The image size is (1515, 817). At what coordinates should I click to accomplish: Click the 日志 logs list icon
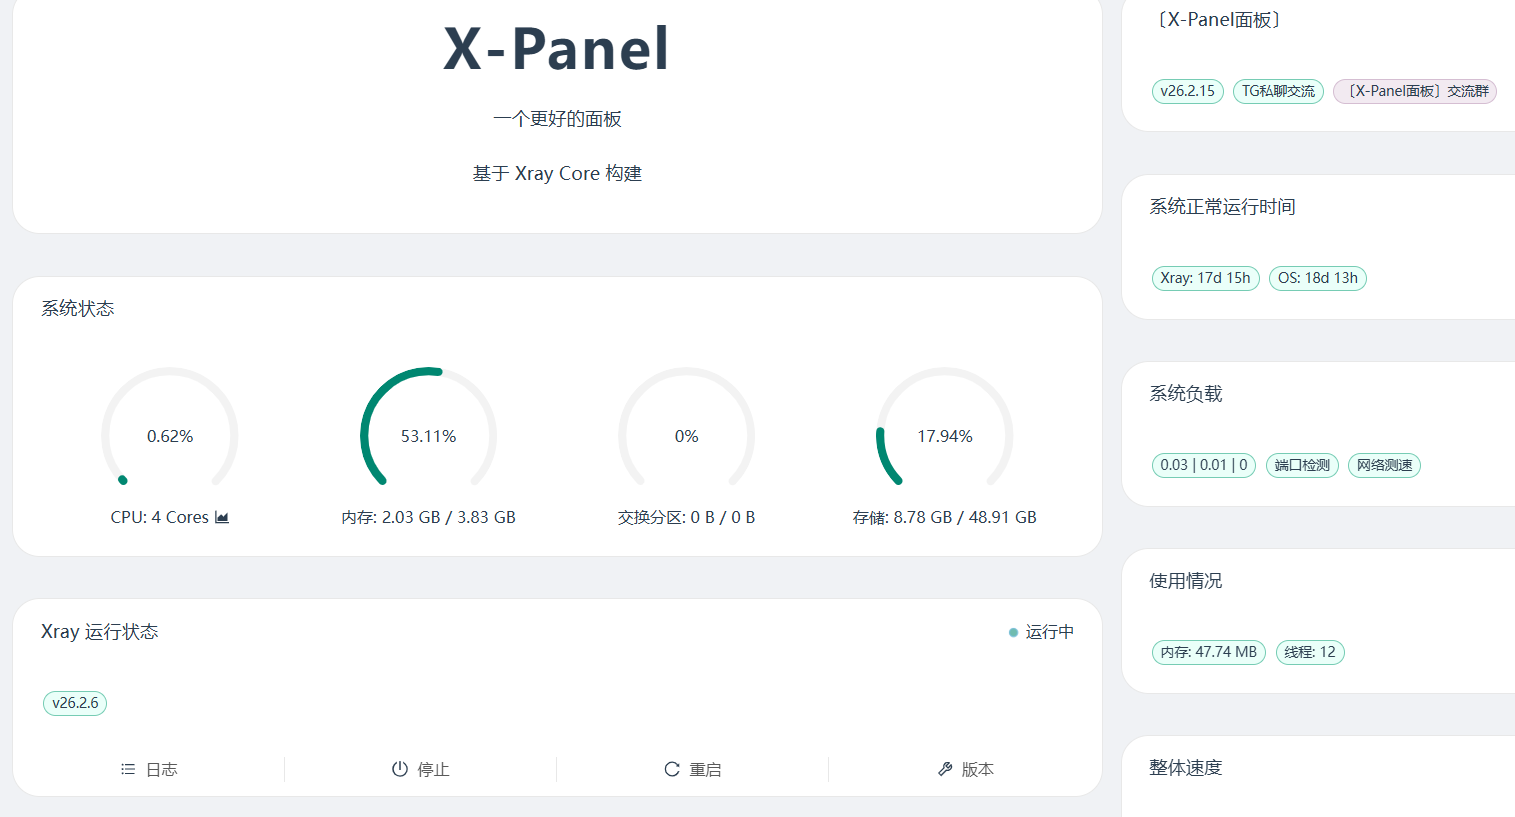(x=128, y=769)
